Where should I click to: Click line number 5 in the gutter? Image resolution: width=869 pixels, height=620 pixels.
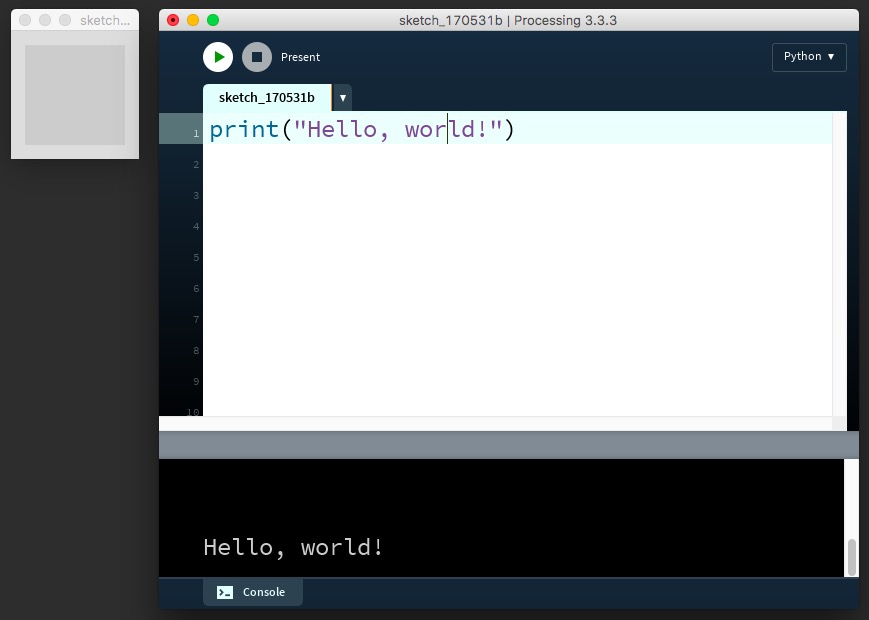[x=196, y=258]
